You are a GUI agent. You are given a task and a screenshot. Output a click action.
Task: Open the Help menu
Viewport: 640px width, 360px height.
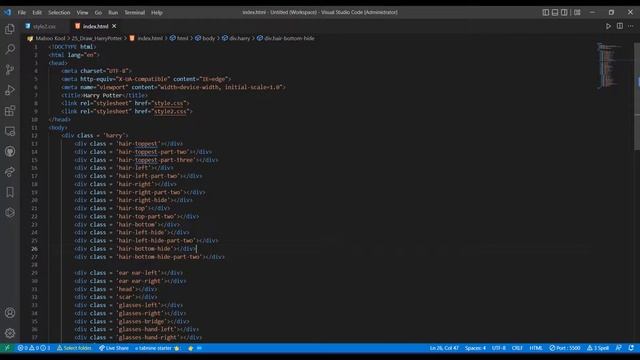point(157,13)
